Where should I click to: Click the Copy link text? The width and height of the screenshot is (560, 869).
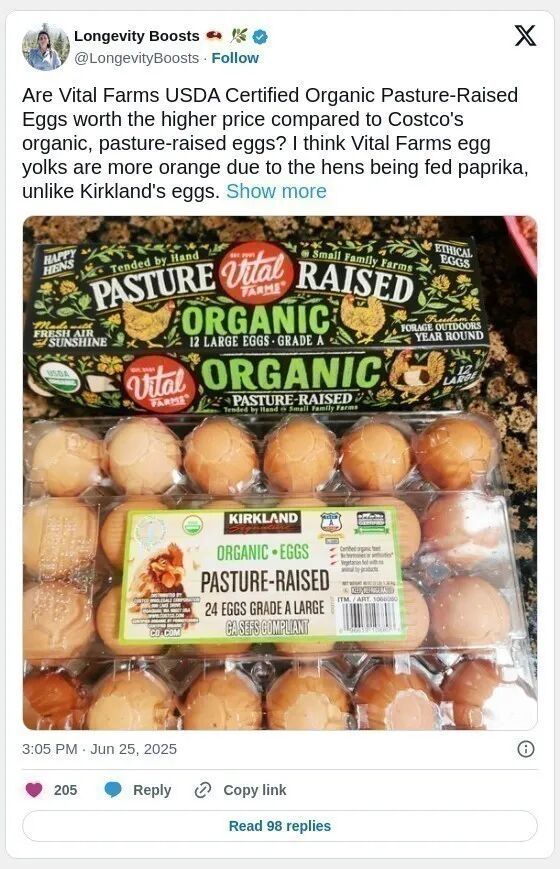point(254,790)
